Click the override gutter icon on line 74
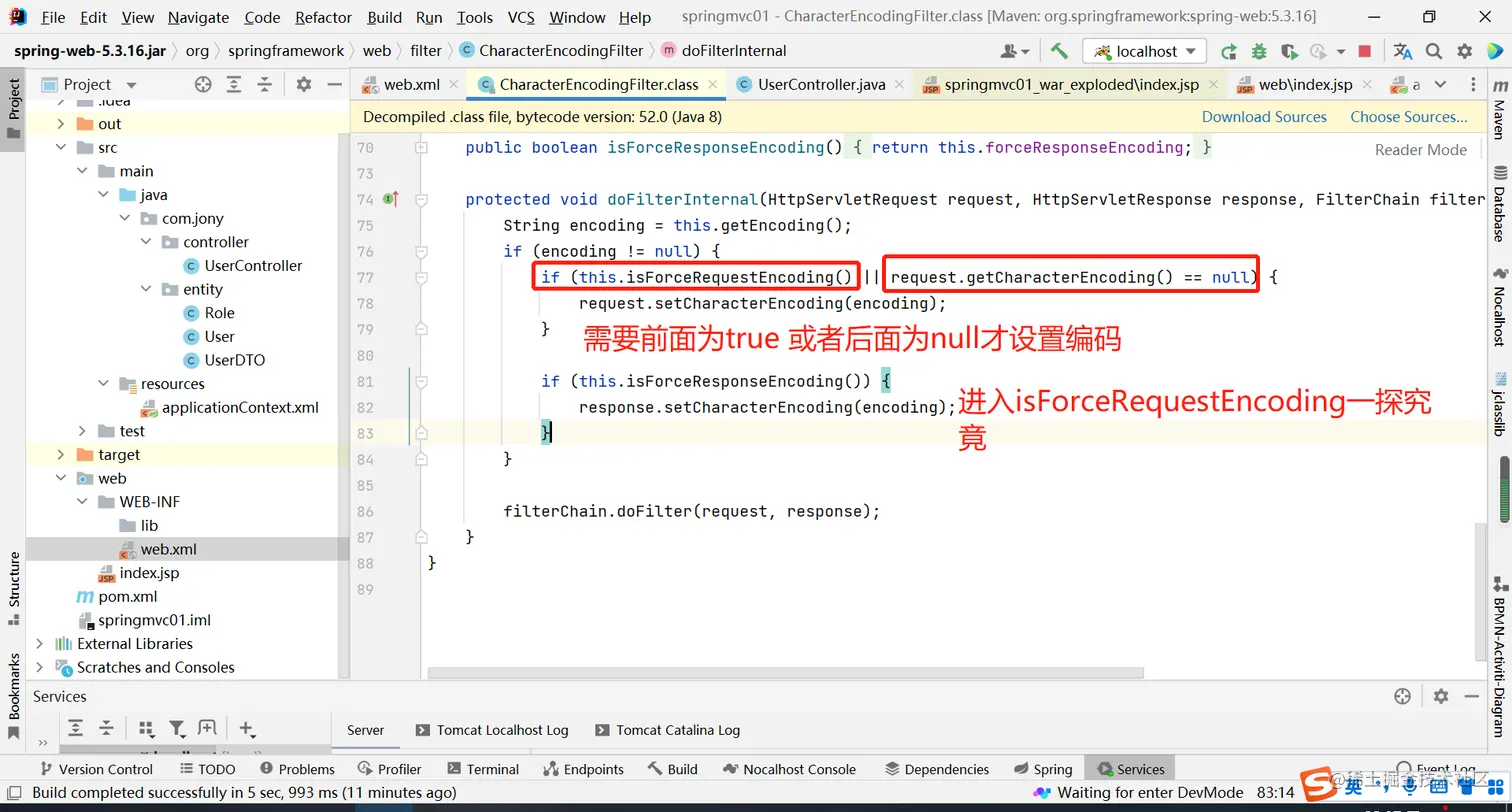1512x812 pixels. [x=392, y=199]
